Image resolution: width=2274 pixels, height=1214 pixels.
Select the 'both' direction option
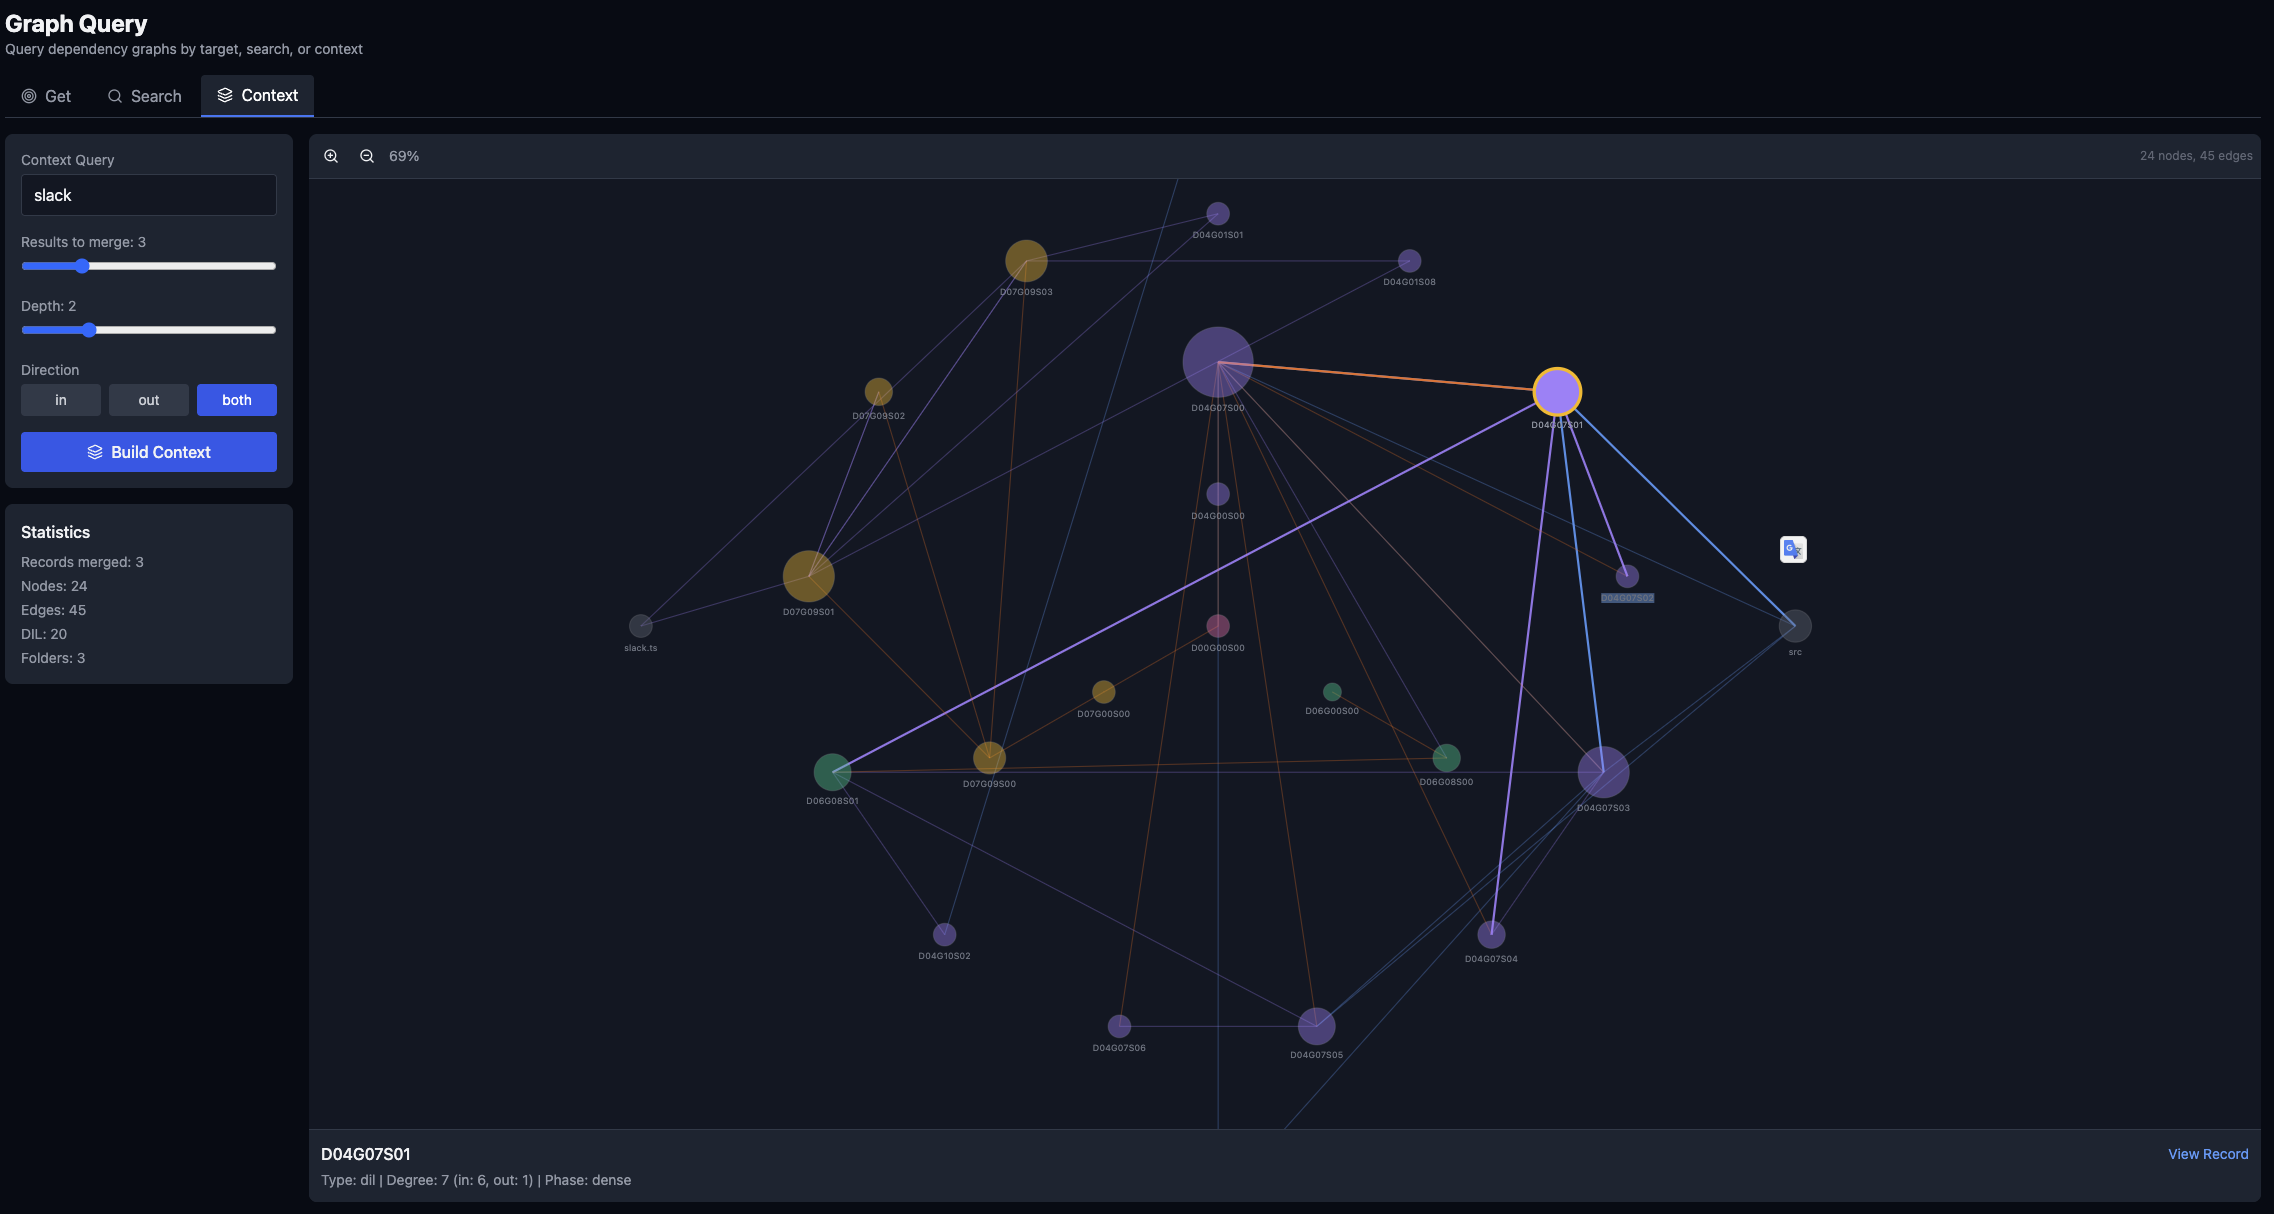(236, 400)
